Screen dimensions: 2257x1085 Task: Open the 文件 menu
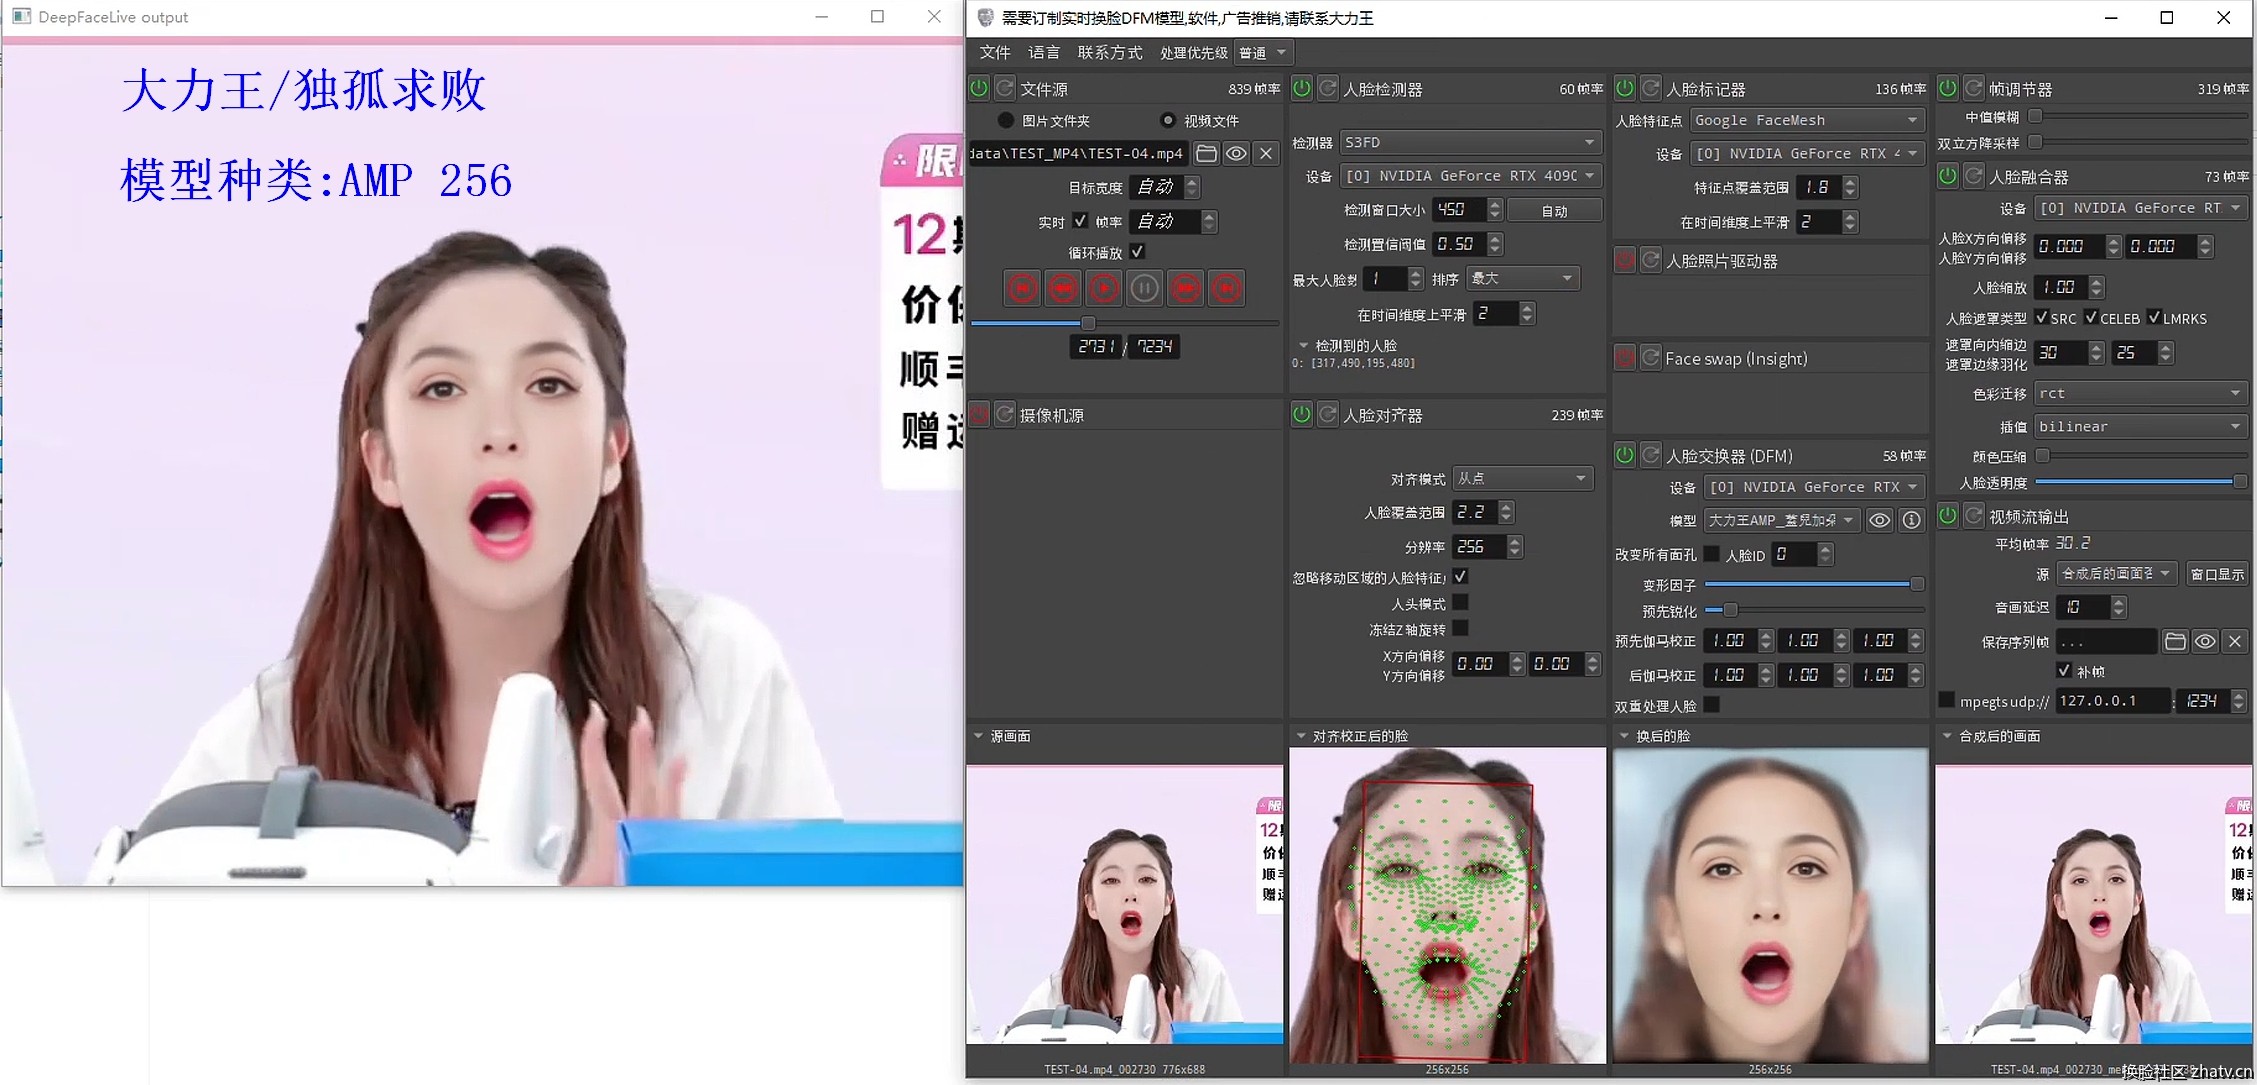(x=995, y=52)
